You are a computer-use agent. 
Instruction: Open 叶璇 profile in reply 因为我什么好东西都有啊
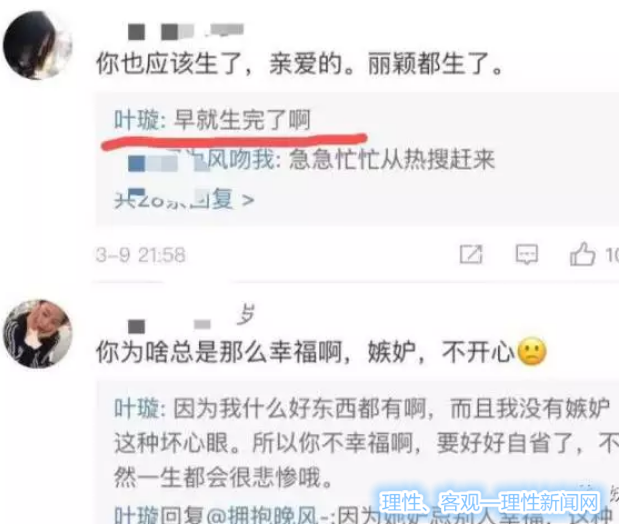[137, 408]
